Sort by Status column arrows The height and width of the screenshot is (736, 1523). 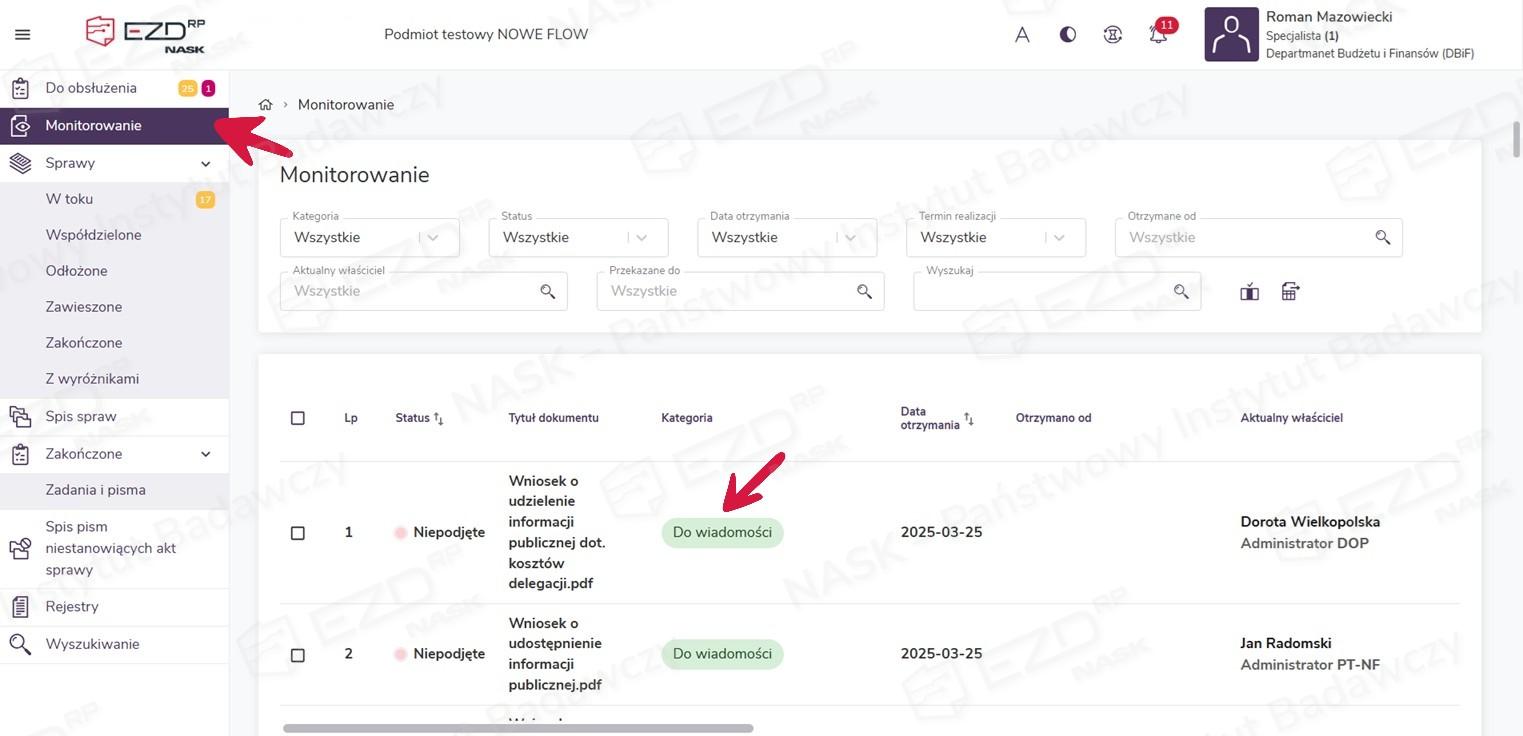tap(438, 419)
